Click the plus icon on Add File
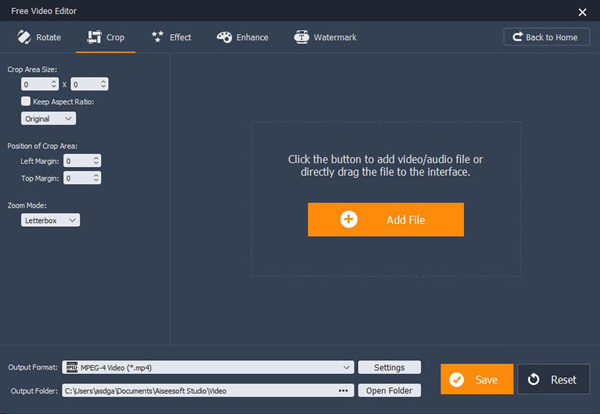The height and width of the screenshot is (414, 600). click(349, 219)
